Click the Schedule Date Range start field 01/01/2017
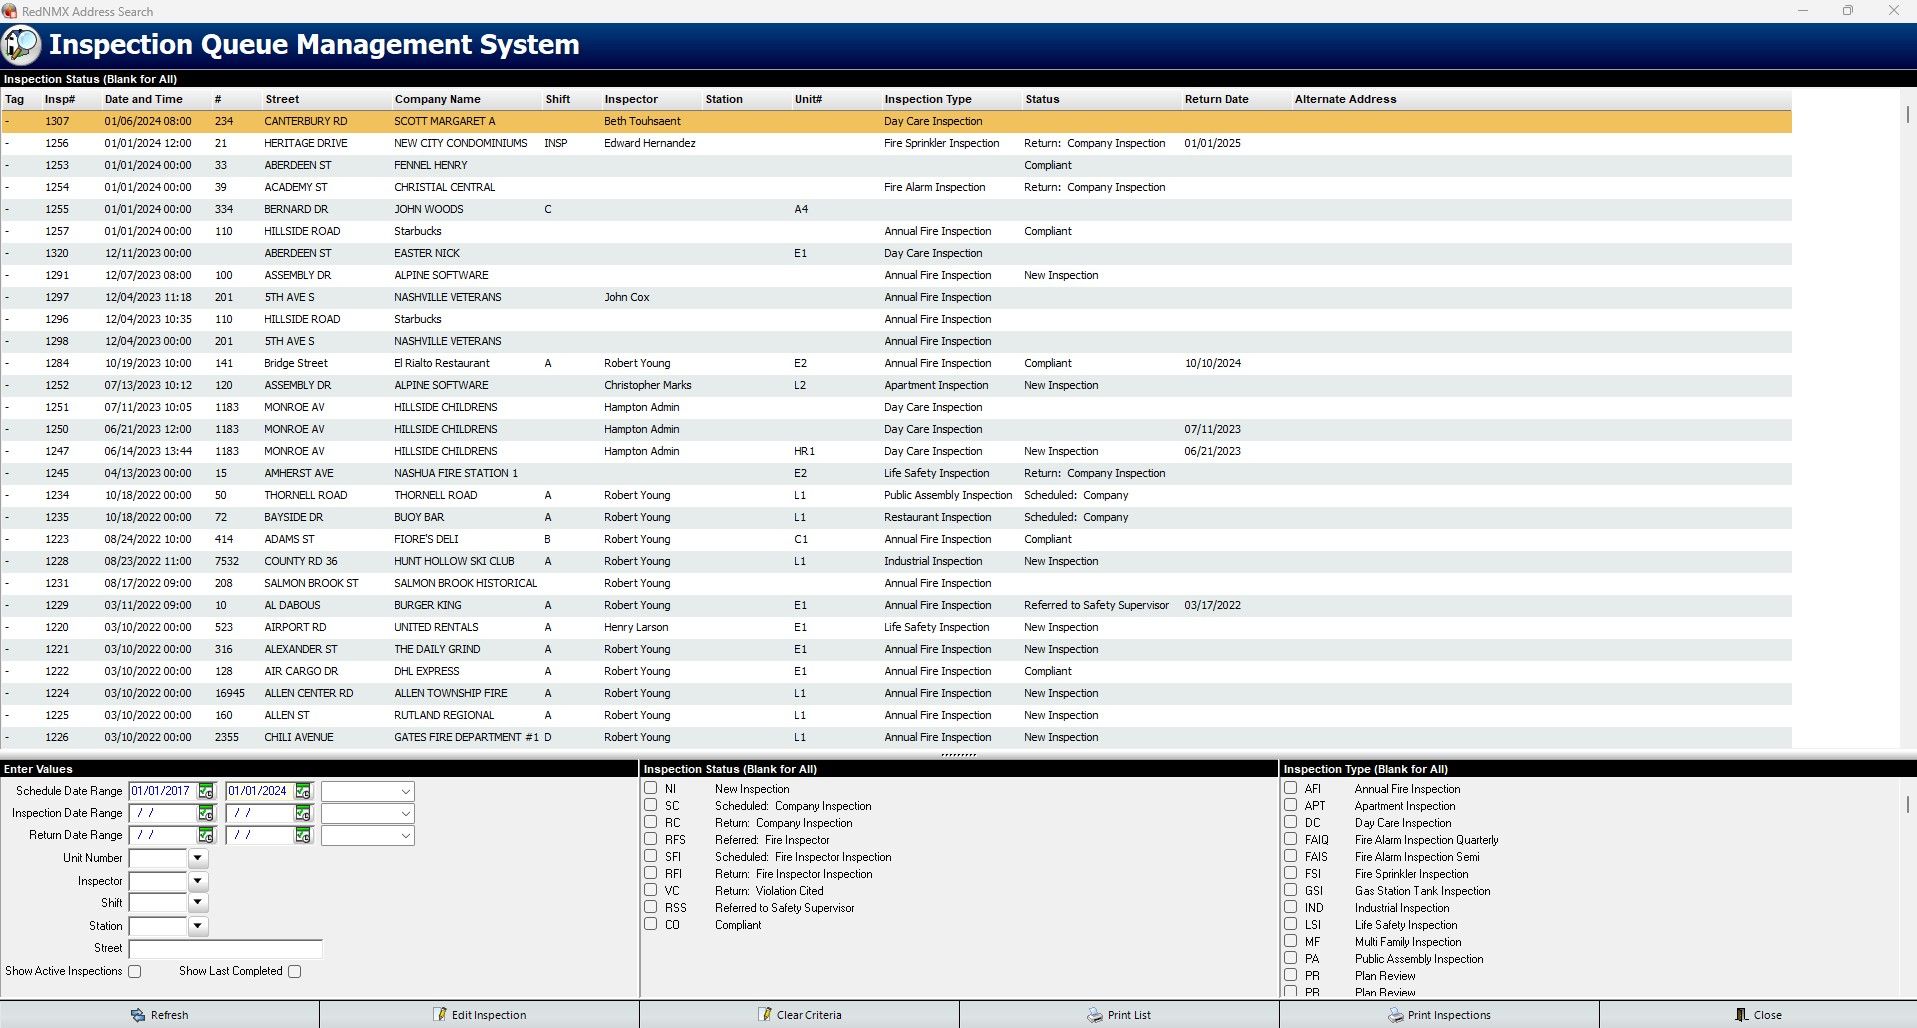 tap(163, 791)
